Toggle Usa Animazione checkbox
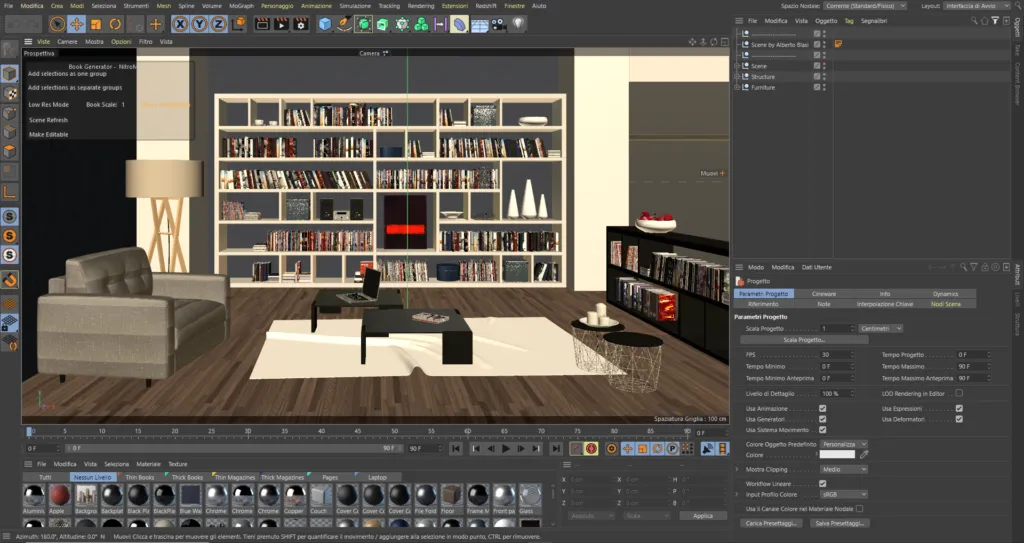This screenshot has height=543, width=1024. point(822,408)
